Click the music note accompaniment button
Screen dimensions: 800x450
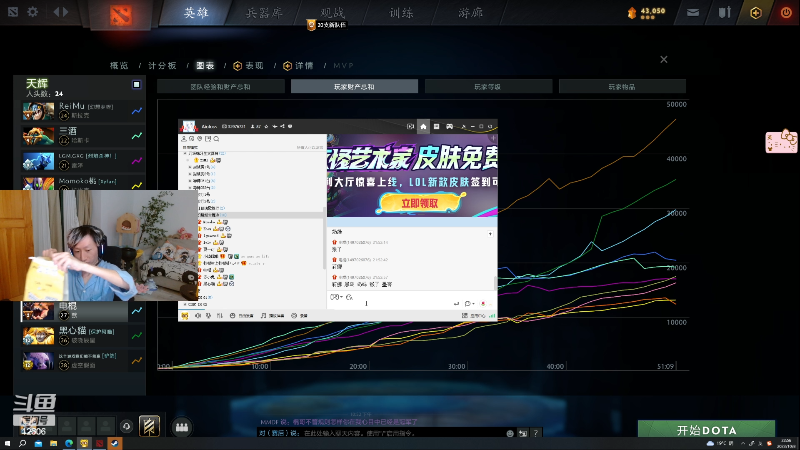tap(272, 316)
